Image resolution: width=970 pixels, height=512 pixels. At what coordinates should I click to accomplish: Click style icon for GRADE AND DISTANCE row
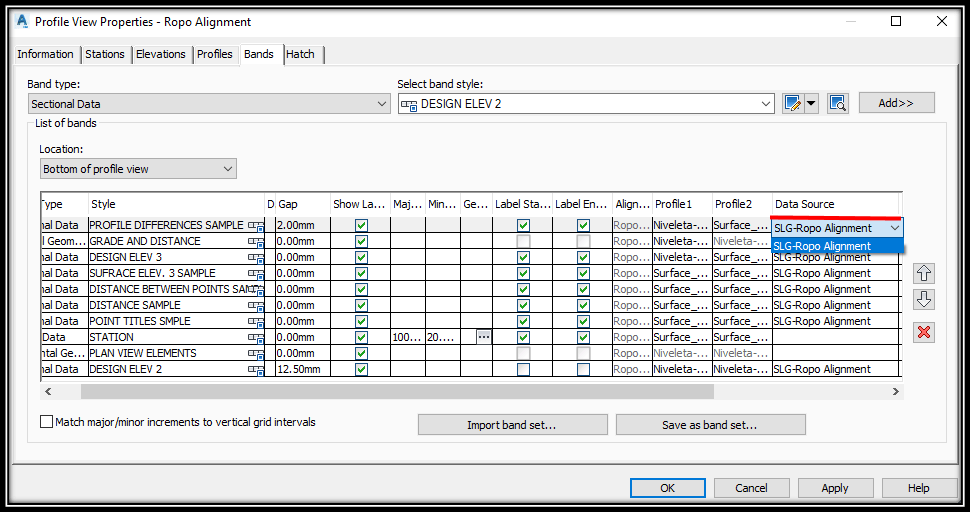tap(255, 242)
